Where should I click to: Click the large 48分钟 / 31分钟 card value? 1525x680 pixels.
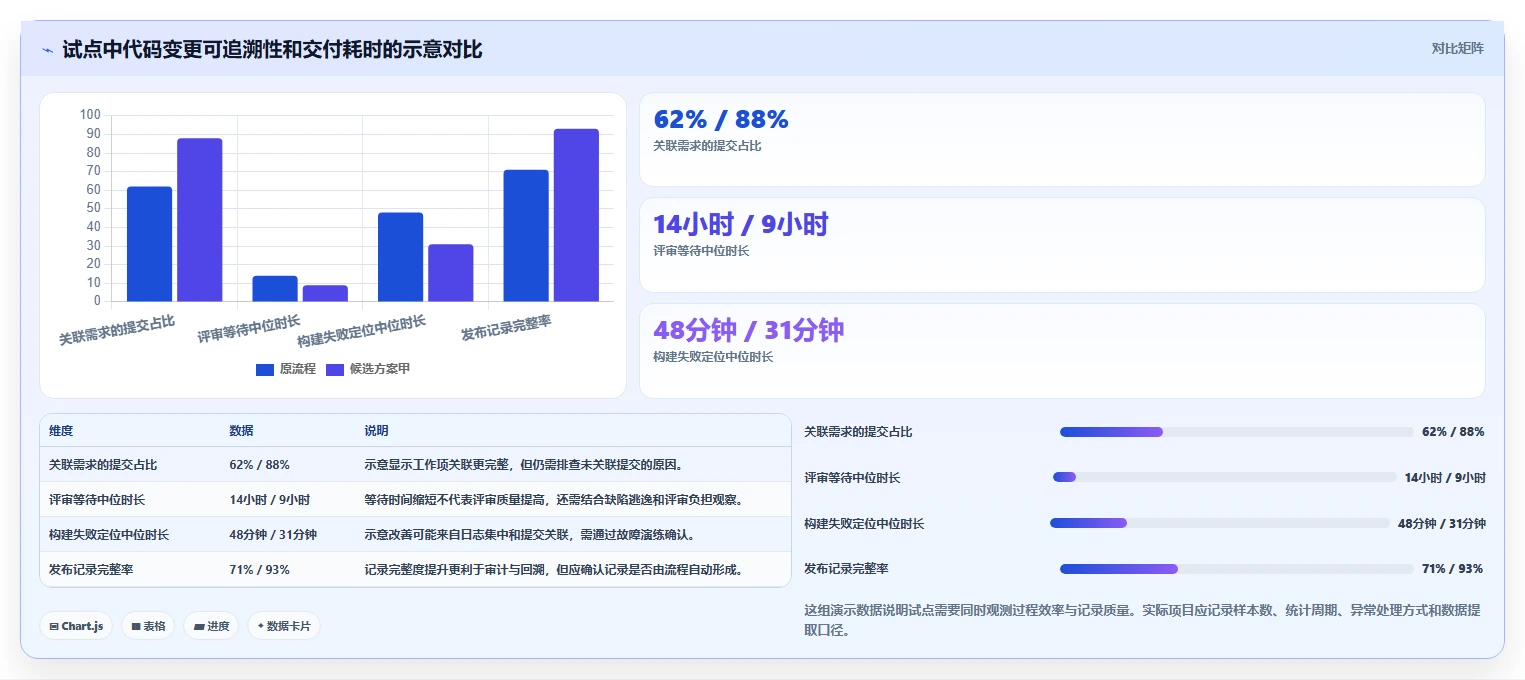point(749,330)
